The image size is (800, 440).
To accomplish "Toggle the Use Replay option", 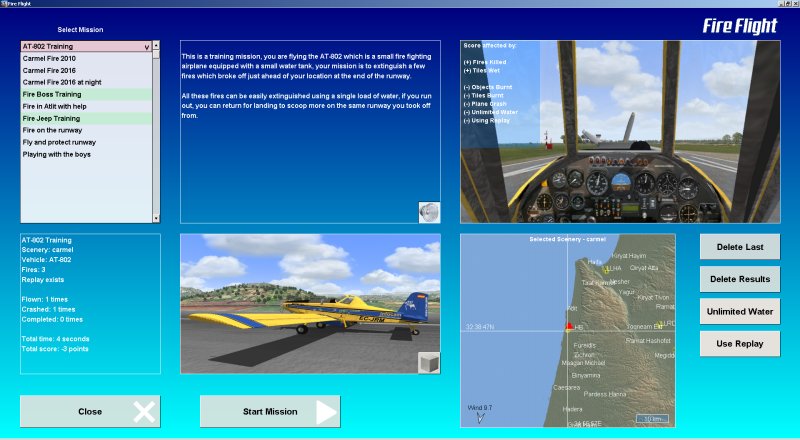I will pos(740,344).
